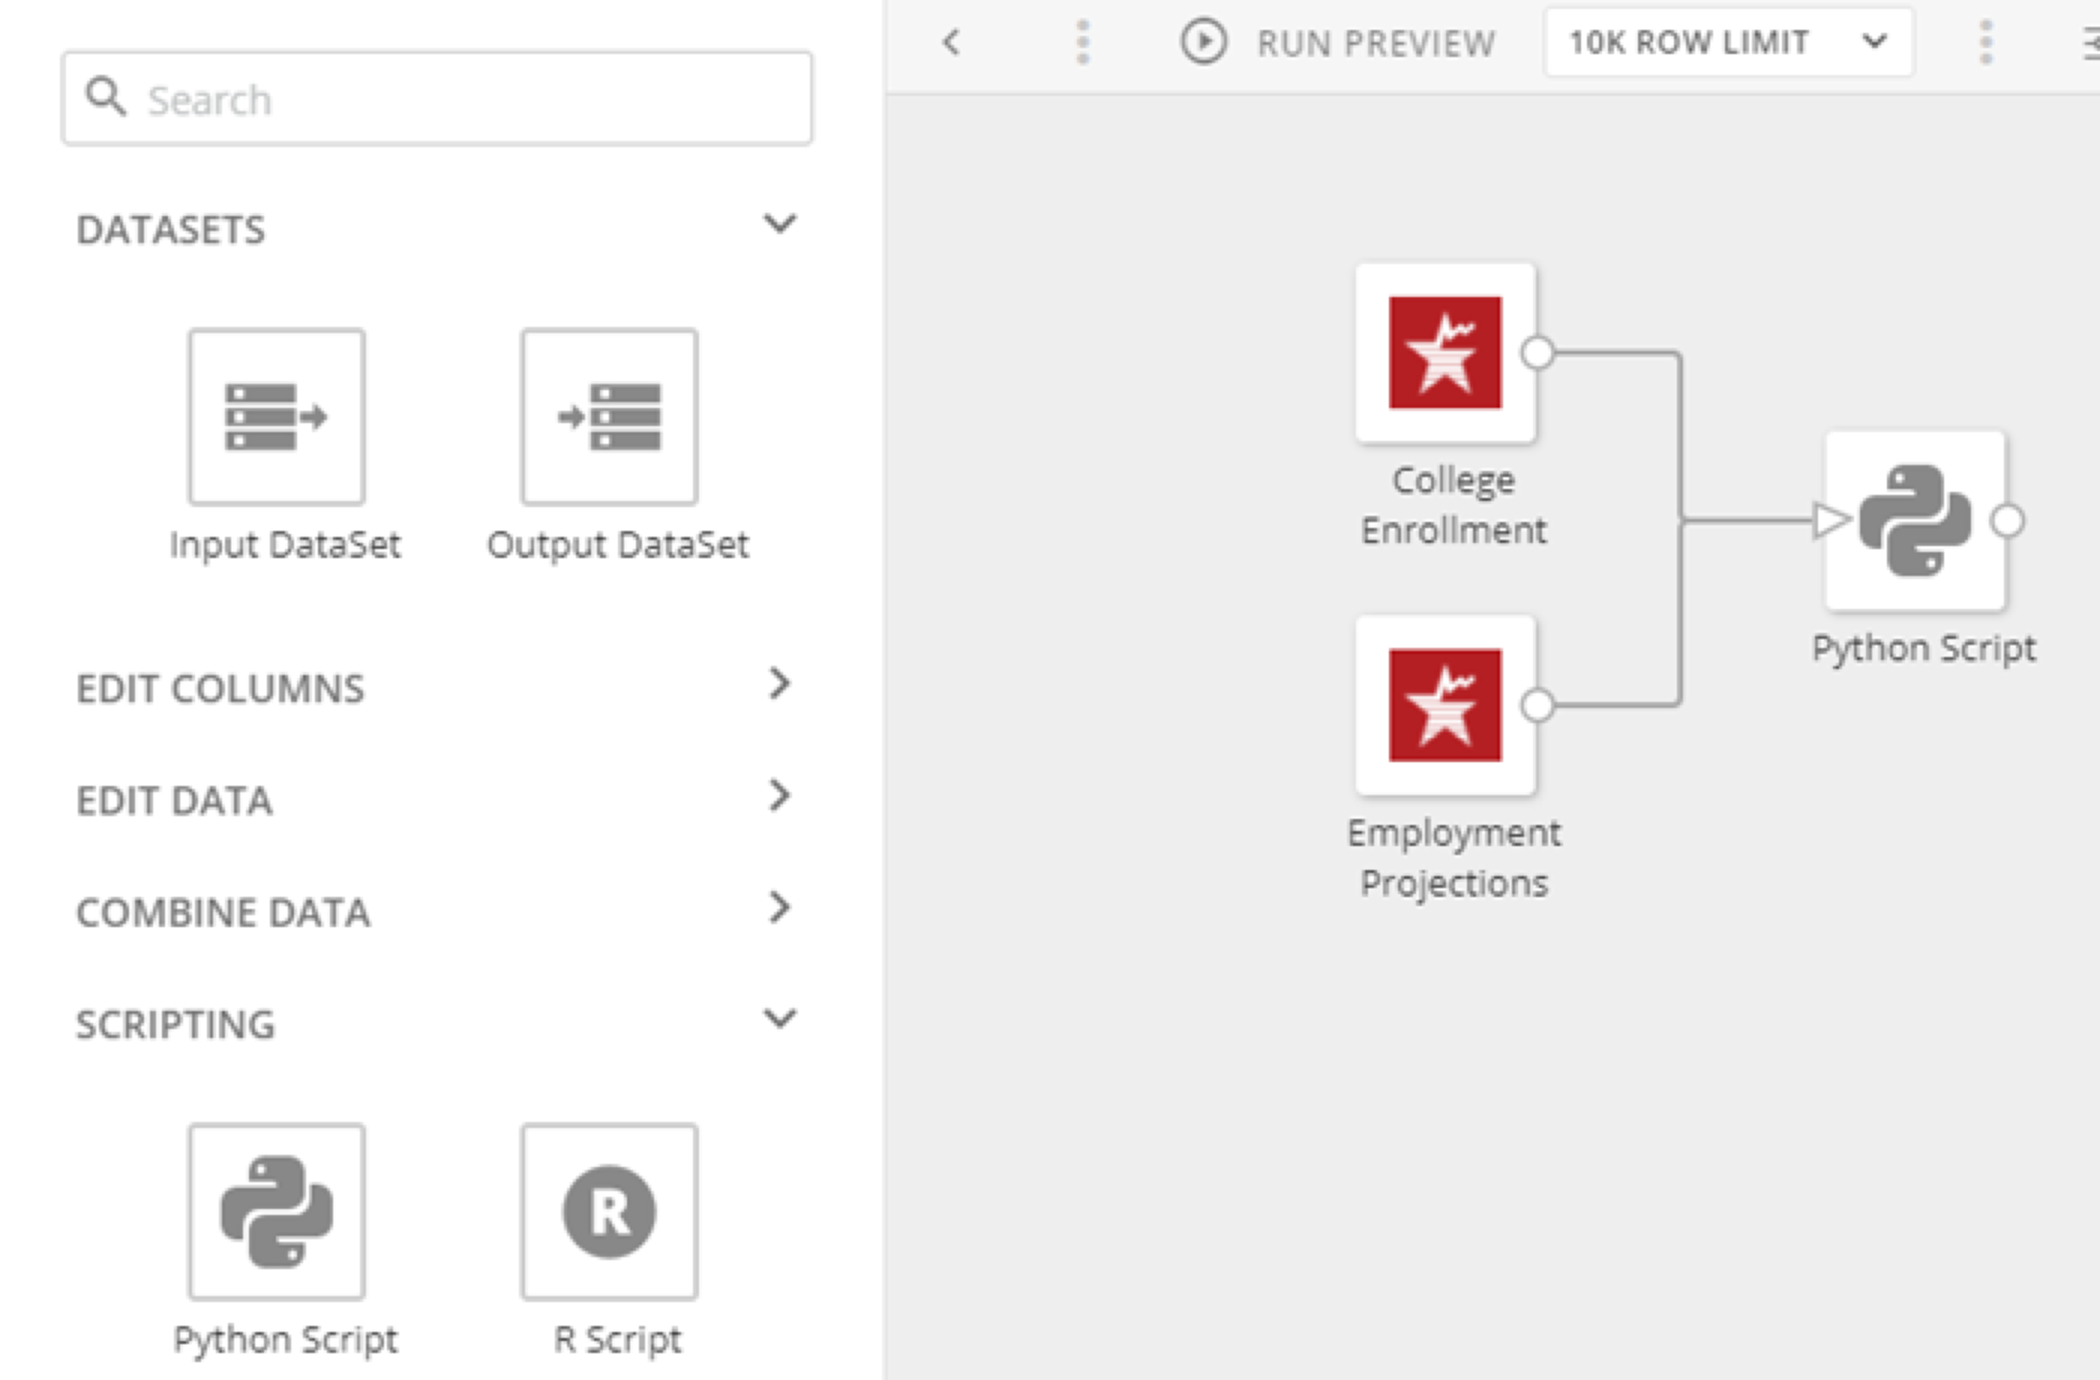Click the back arrow in the toolbar
The height and width of the screenshot is (1380, 2100).
point(950,43)
